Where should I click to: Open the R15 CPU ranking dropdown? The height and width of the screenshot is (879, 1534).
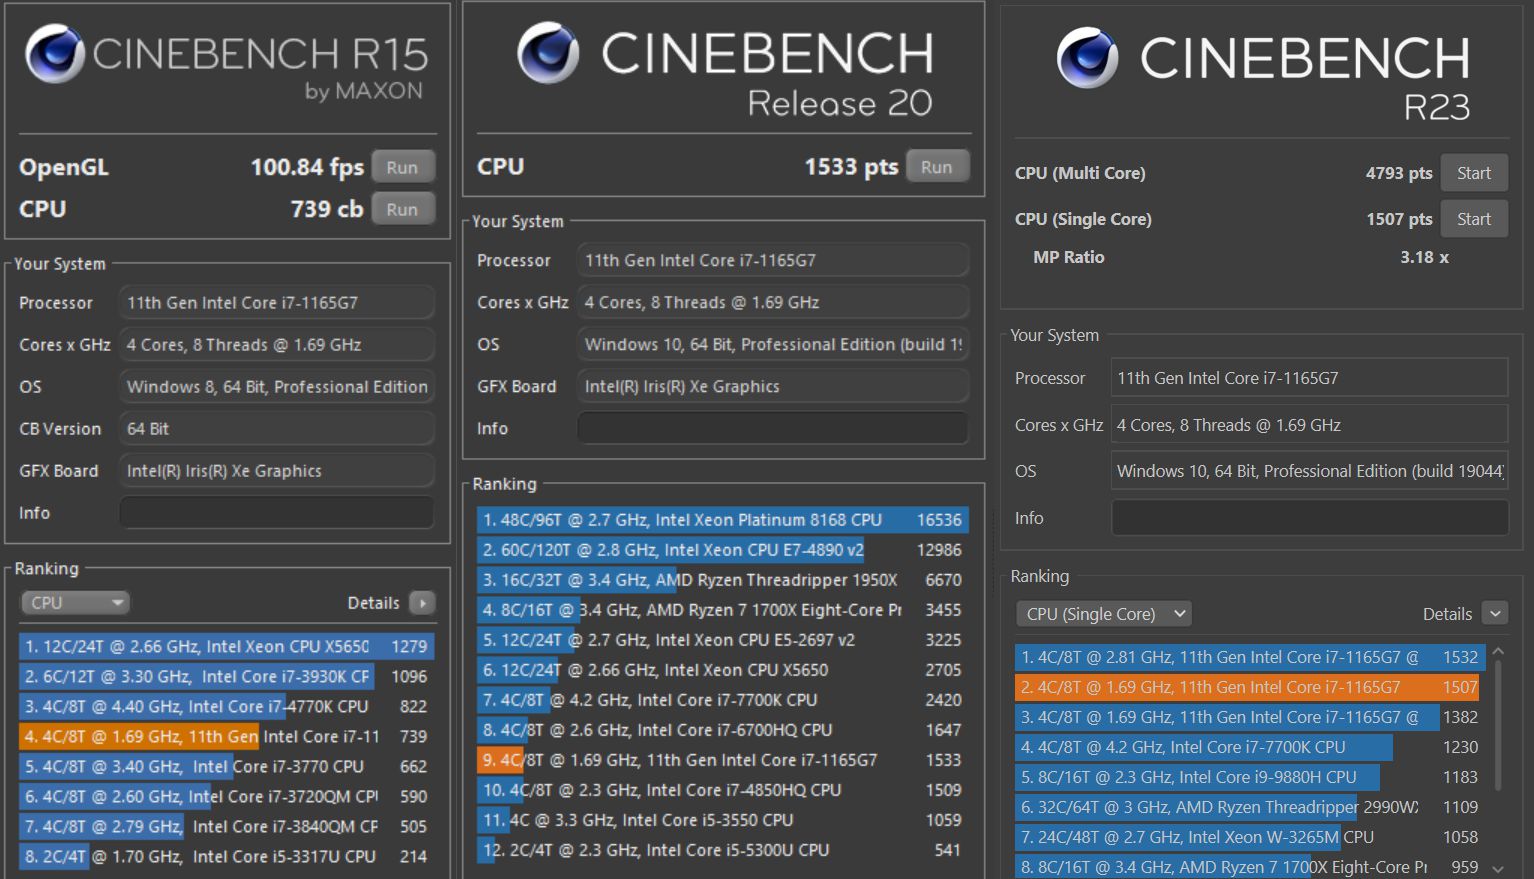pyautogui.click(x=76, y=603)
